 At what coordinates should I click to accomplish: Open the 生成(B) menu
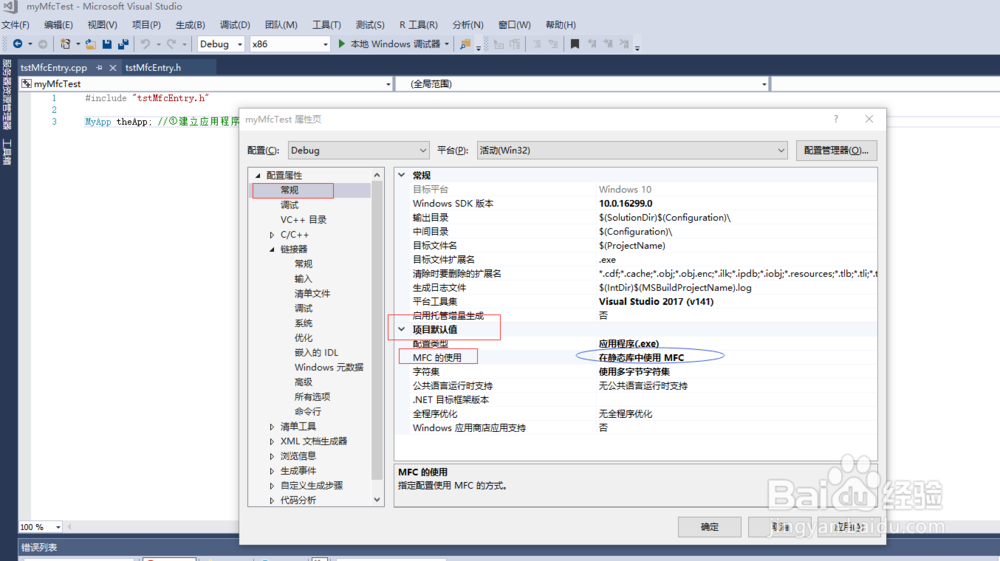coord(190,25)
